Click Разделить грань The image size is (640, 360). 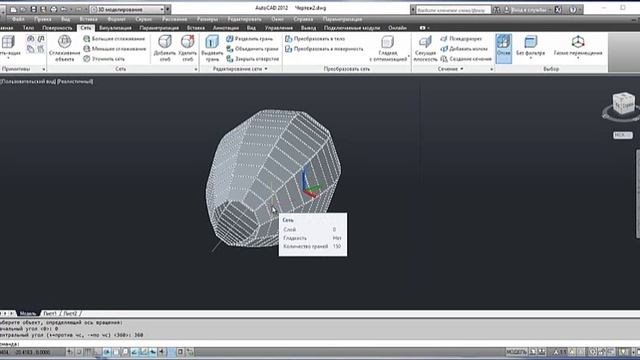click(250, 39)
